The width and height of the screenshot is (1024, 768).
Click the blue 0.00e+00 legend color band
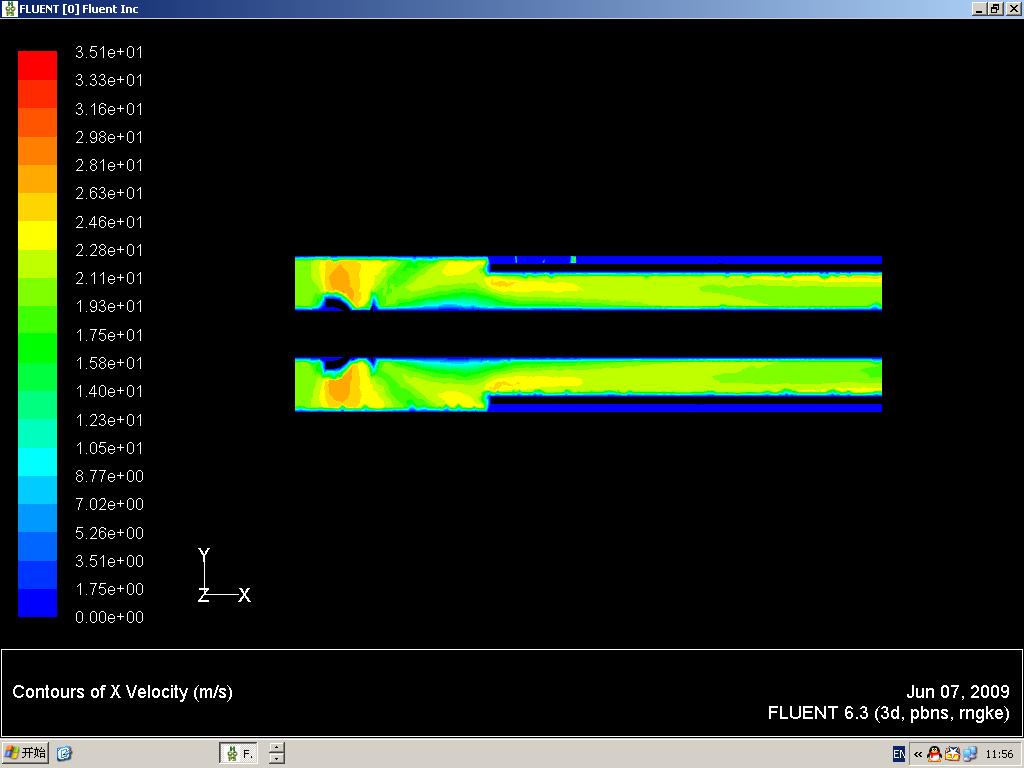coord(37,603)
